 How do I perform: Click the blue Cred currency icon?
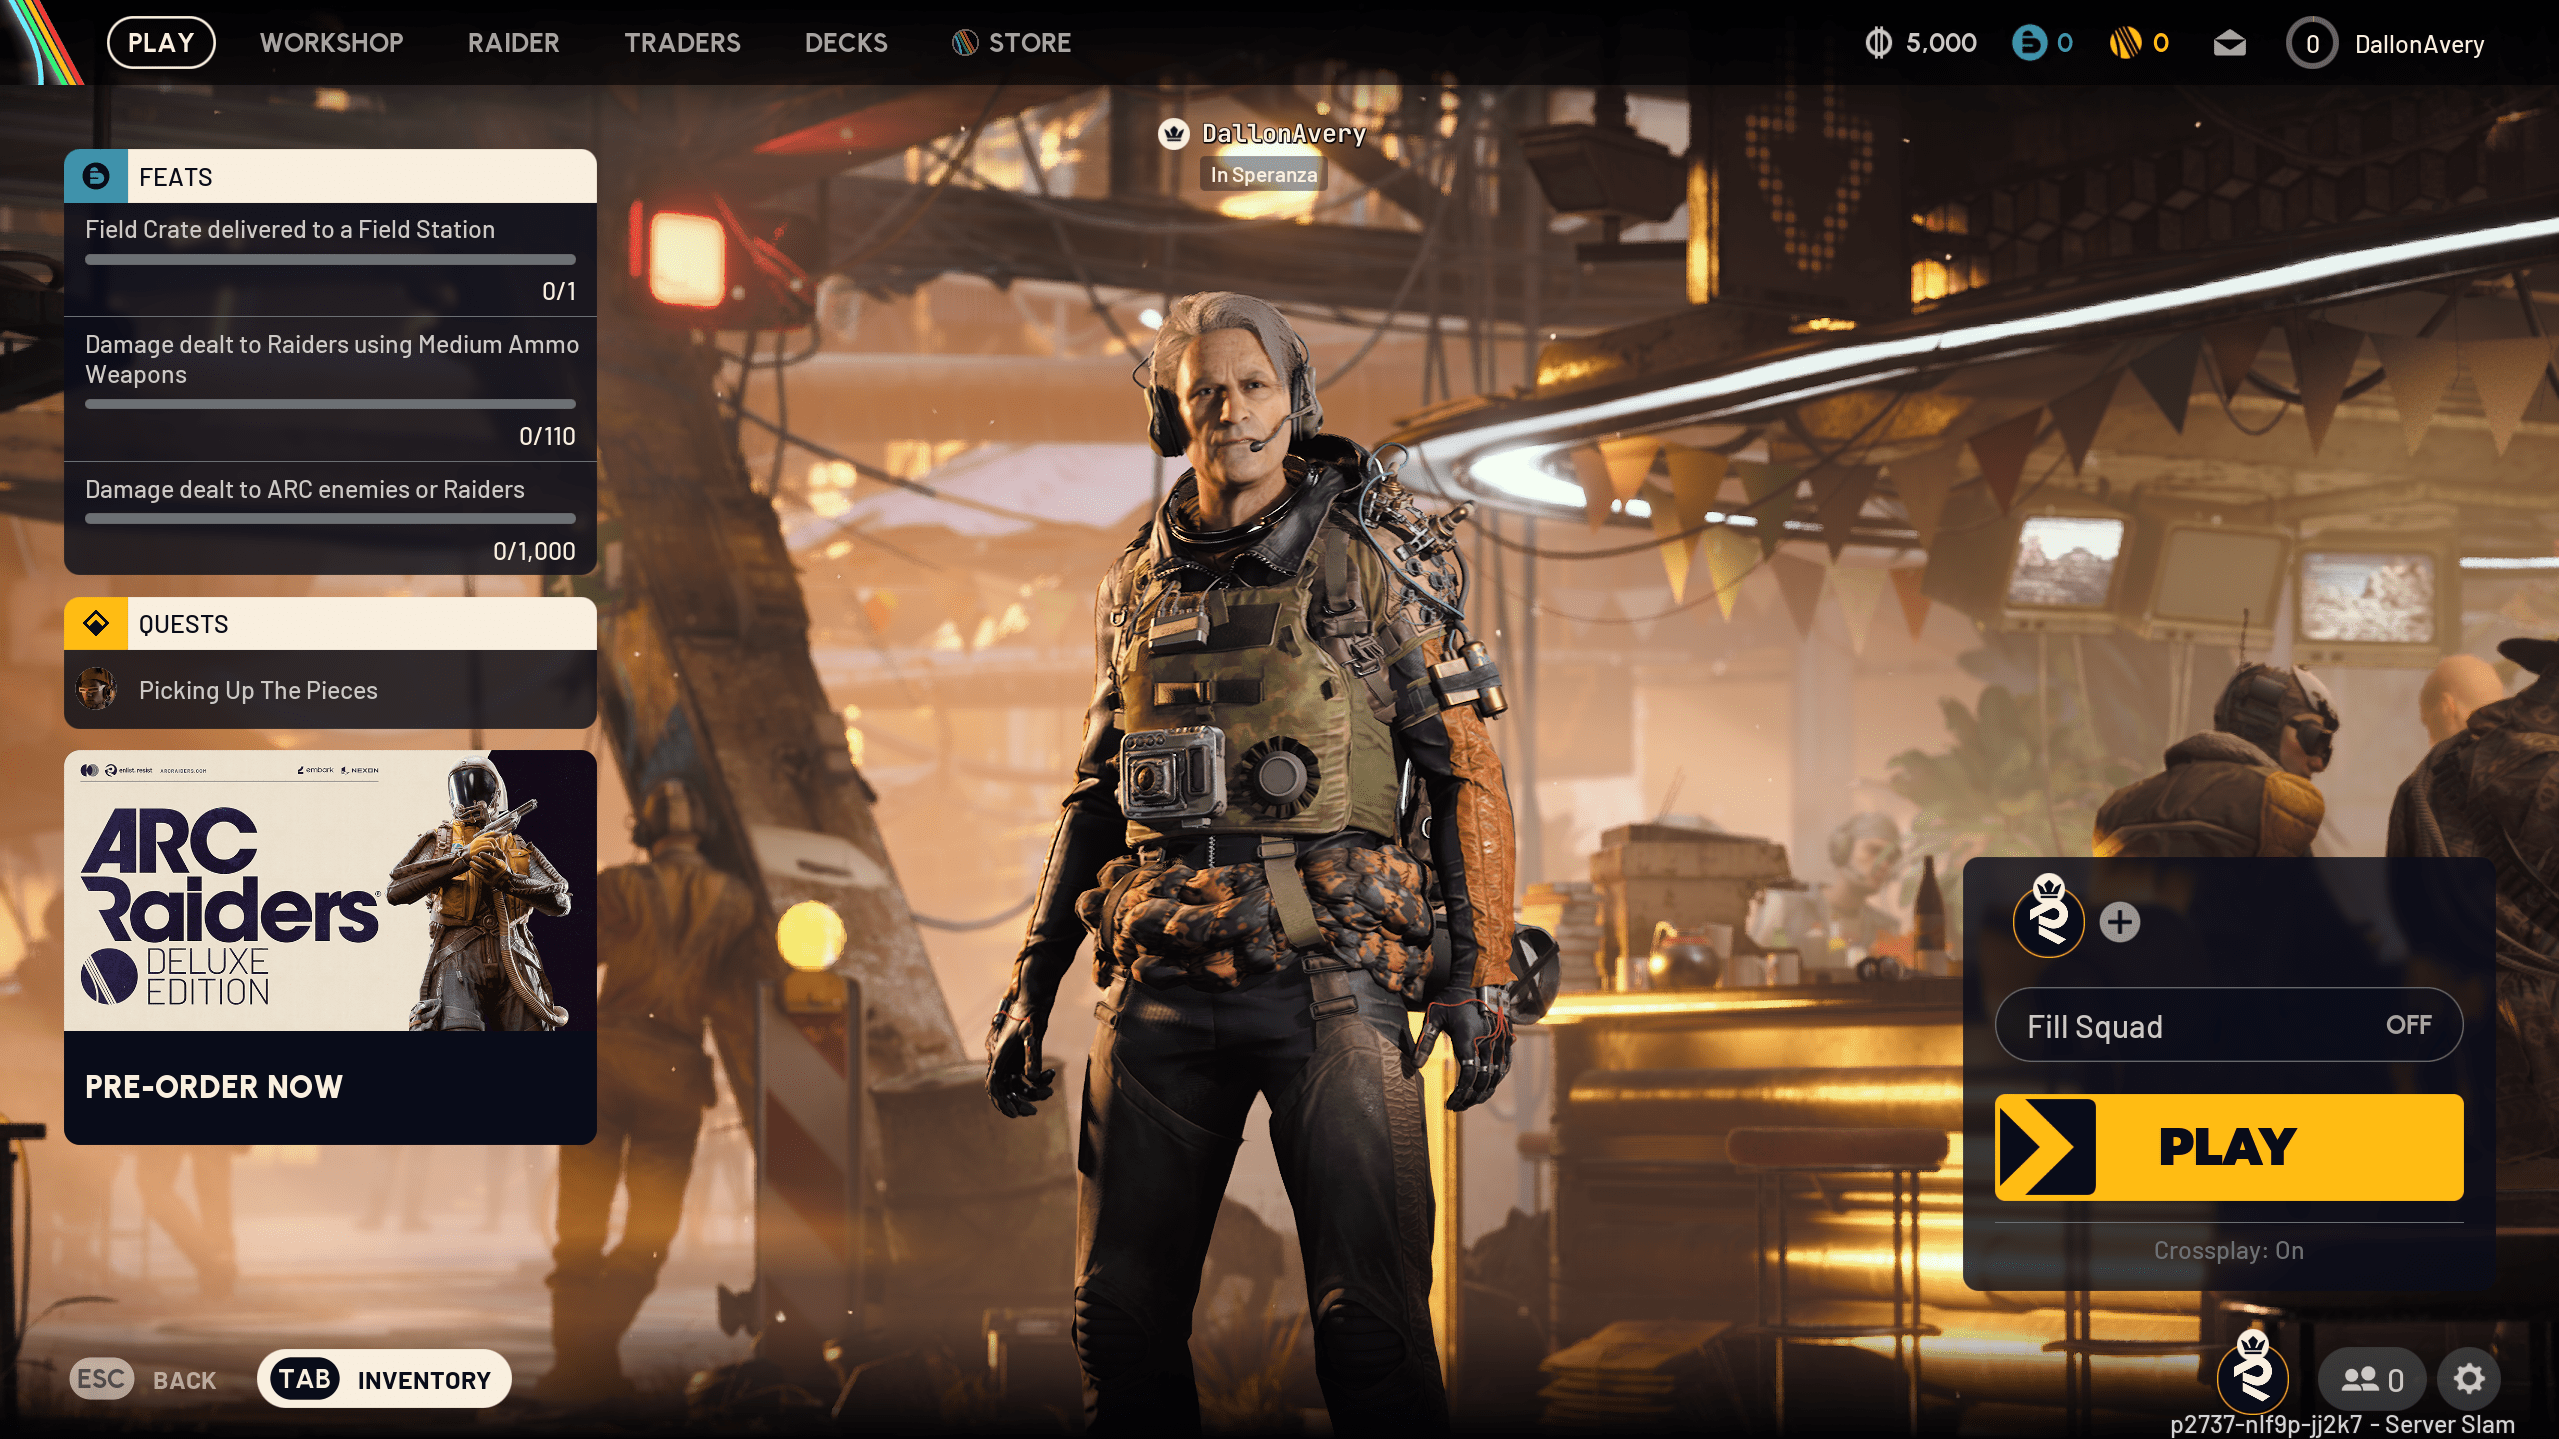[x=2028, y=43]
